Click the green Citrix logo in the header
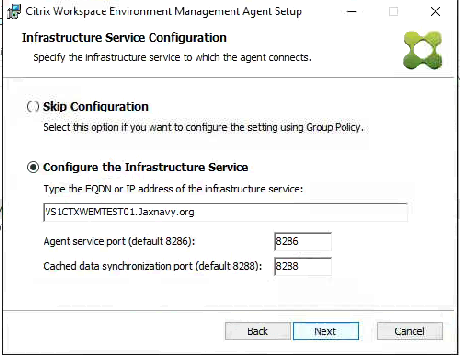This screenshot has height=362, width=460. (x=423, y=51)
